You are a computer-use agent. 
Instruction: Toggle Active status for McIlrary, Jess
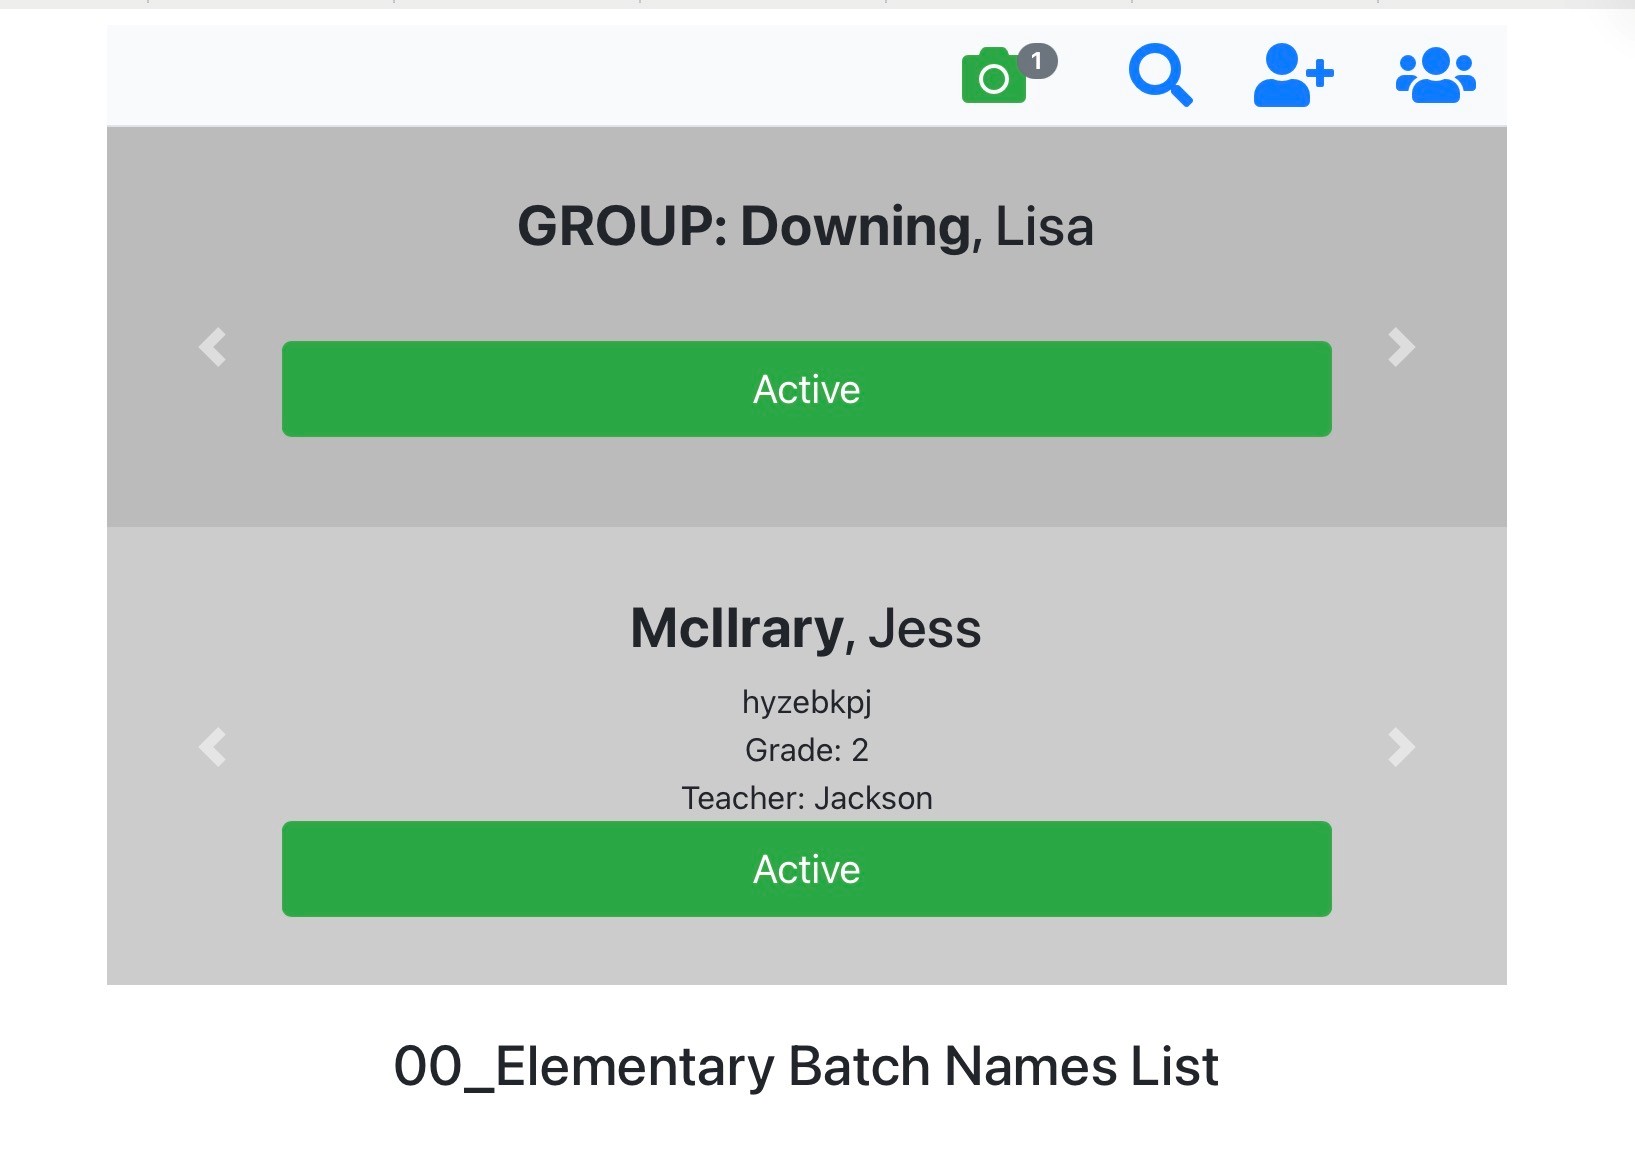[x=806, y=869]
